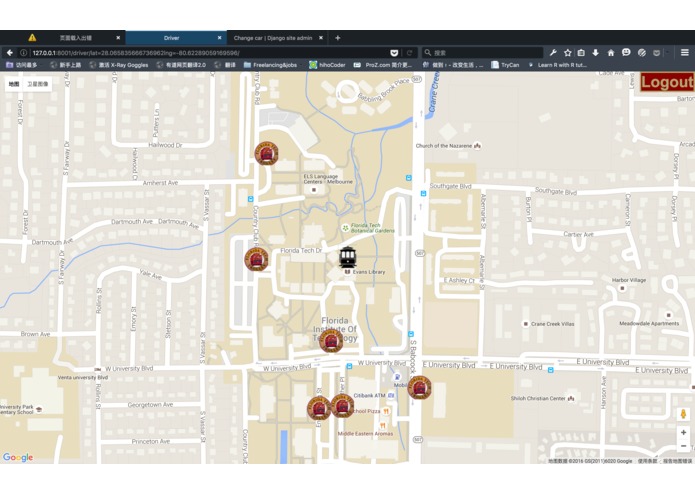Save page with the Pocket icon in address bar
The height and width of the screenshot is (494, 695).
coord(394,53)
